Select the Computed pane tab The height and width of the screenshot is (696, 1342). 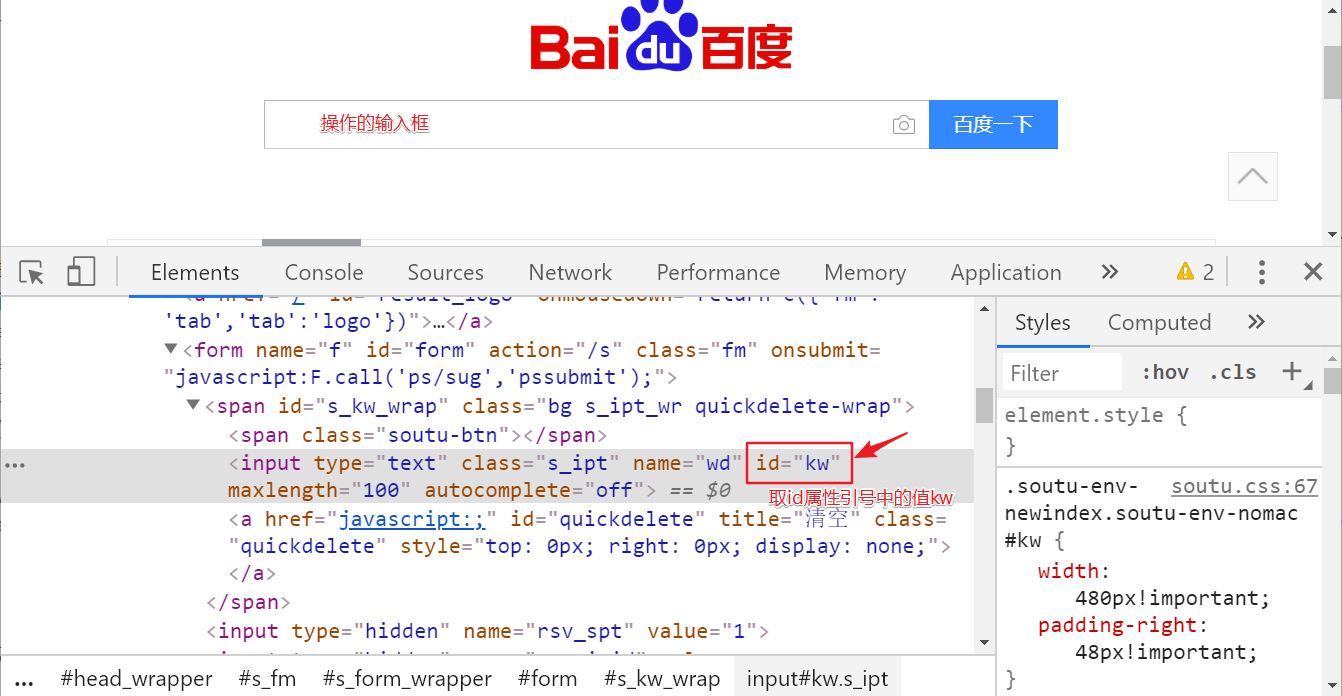point(1159,322)
